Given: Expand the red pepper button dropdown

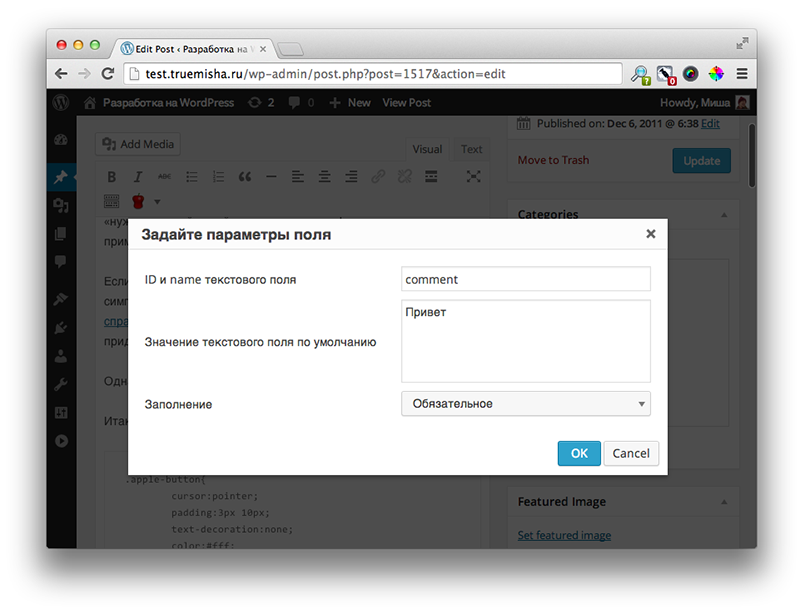Looking at the screenshot, I should (156, 202).
